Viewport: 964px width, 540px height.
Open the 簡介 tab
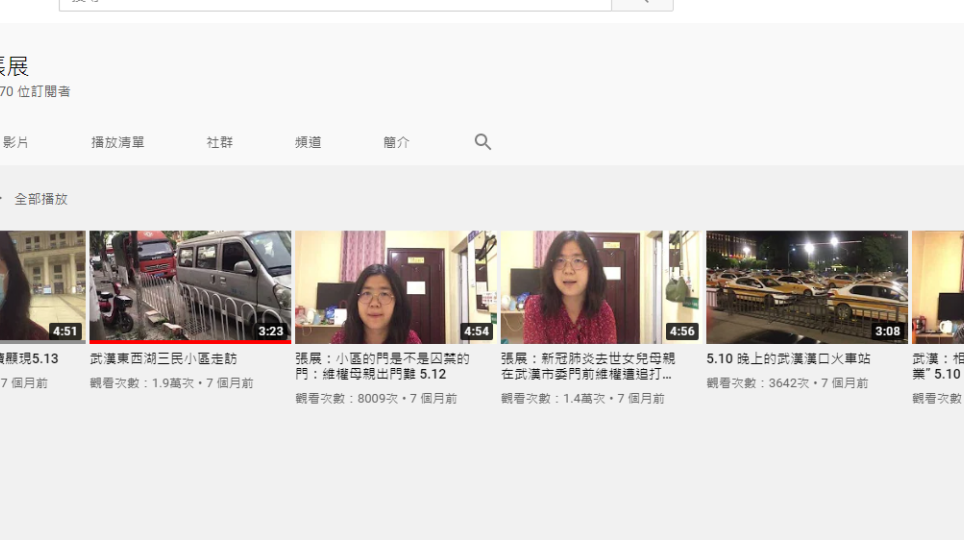pos(396,143)
